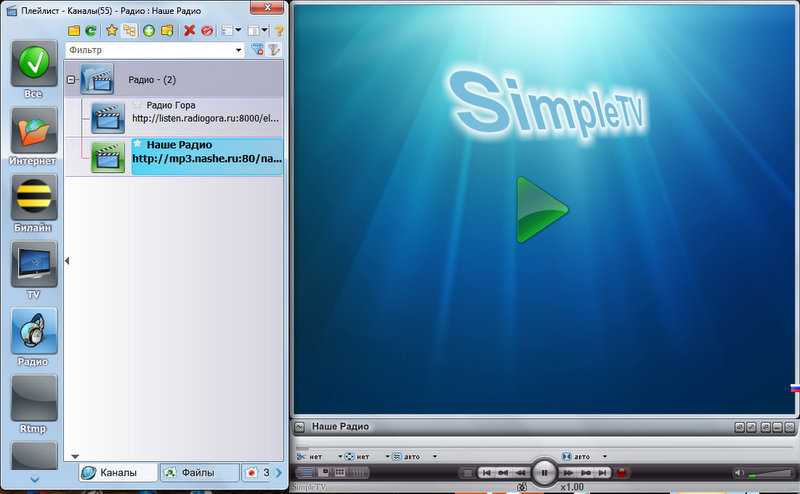Click the yellow star favorites icon
Screen dimensions: 800x494
point(111,31)
